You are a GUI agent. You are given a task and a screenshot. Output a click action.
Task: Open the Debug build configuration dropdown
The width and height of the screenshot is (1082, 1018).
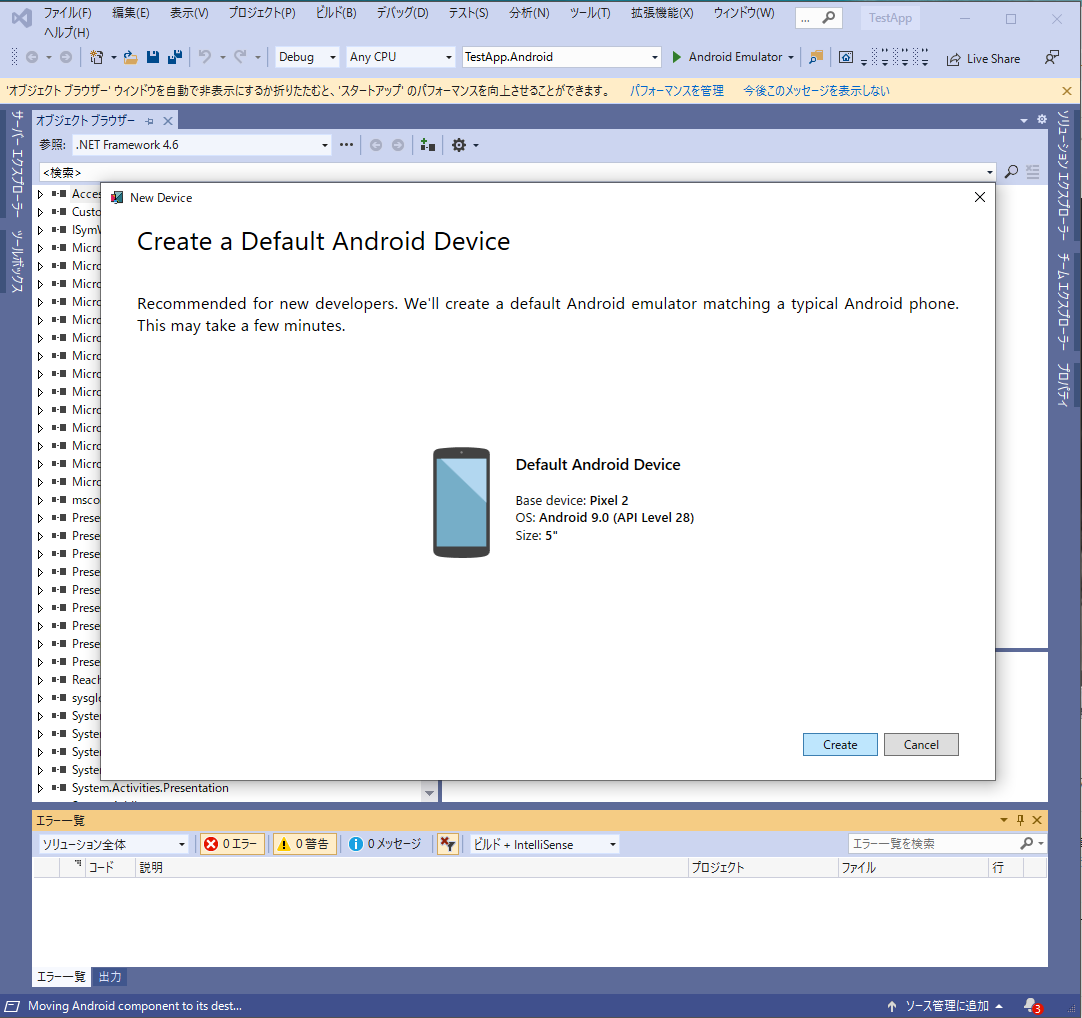coord(333,57)
